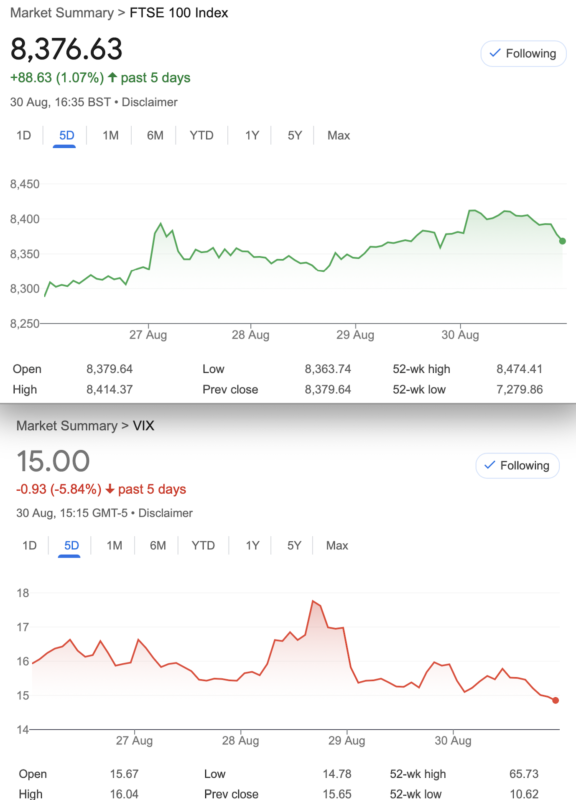Viewport: 576px width, 800px height.
Task: Select the 5D tab for FTSE 100
Action: pyautogui.click(x=66, y=135)
